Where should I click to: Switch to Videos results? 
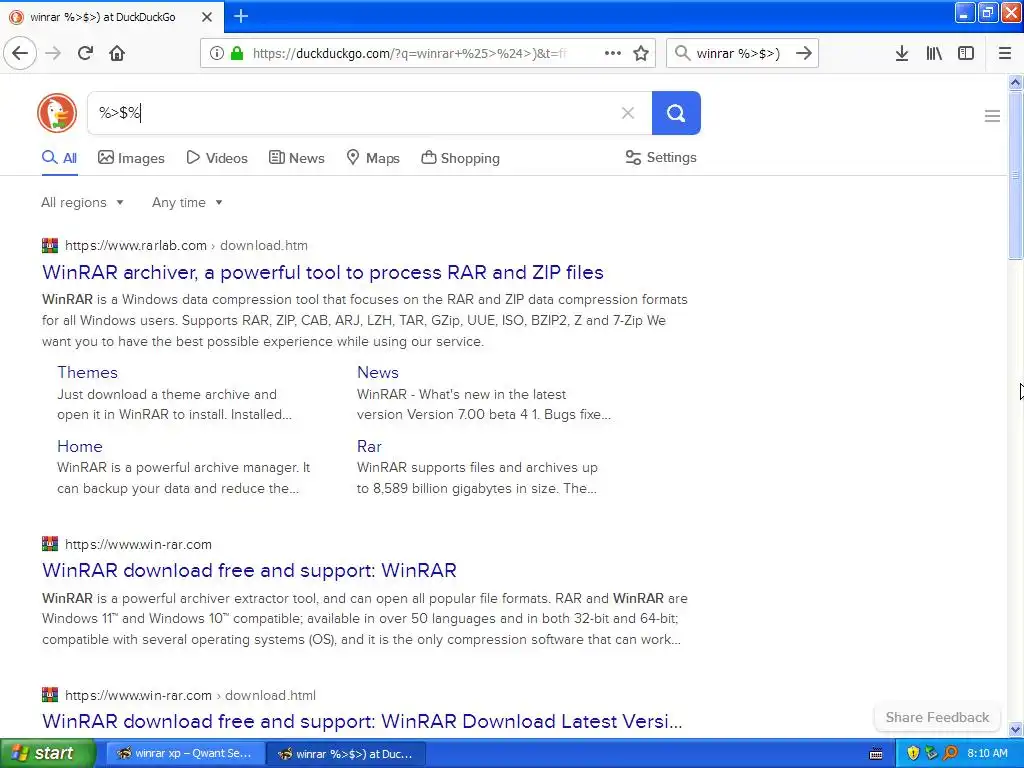[217, 158]
